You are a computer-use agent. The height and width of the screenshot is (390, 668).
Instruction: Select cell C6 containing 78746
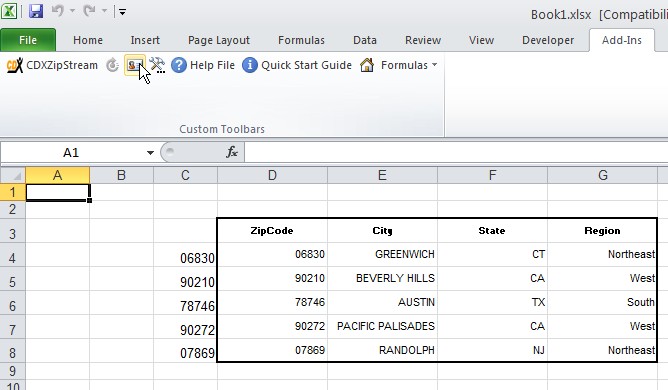[x=185, y=303]
